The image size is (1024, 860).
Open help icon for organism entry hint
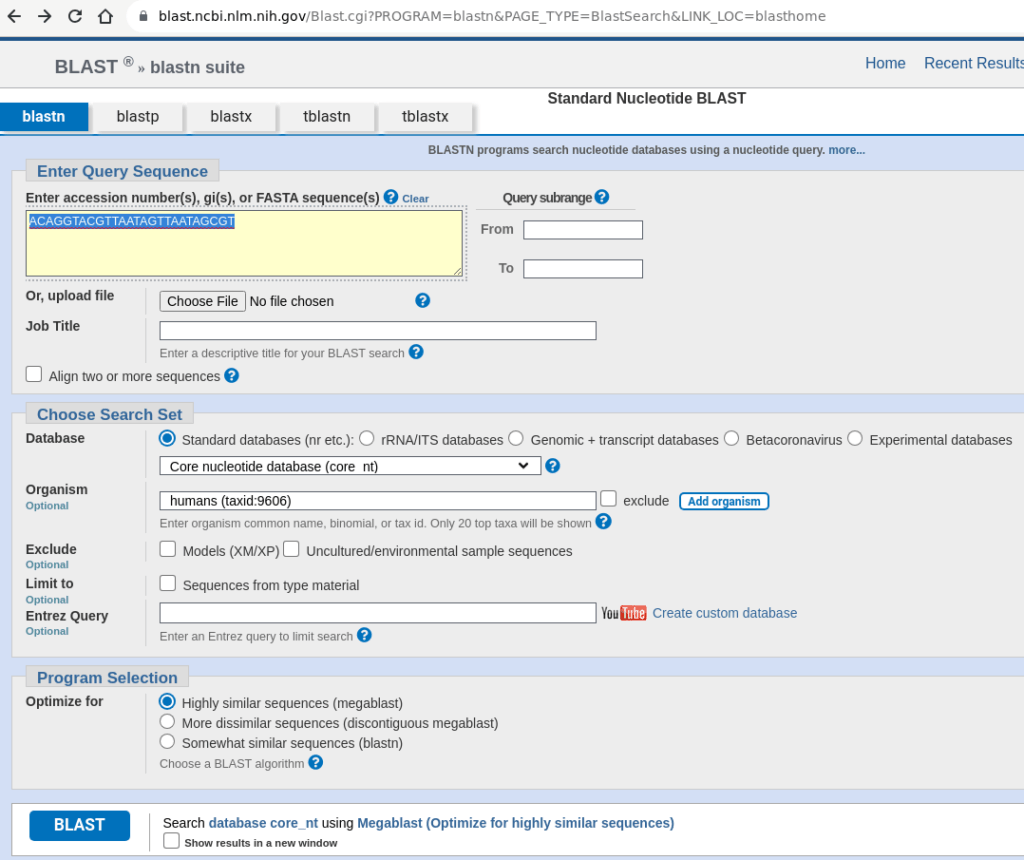(x=603, y=522)
